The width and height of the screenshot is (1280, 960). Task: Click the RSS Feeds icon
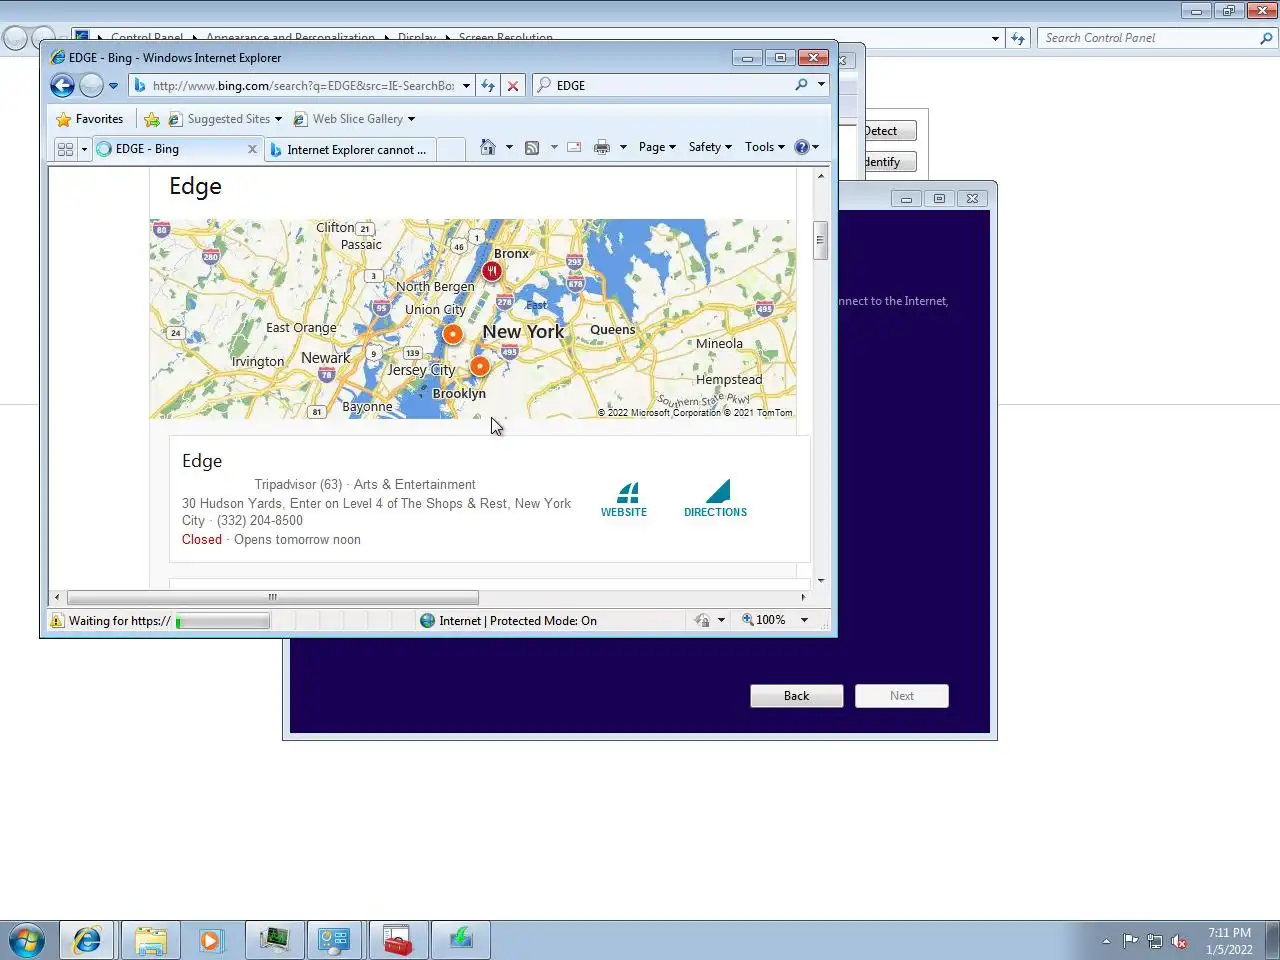(x=532, y=147)
